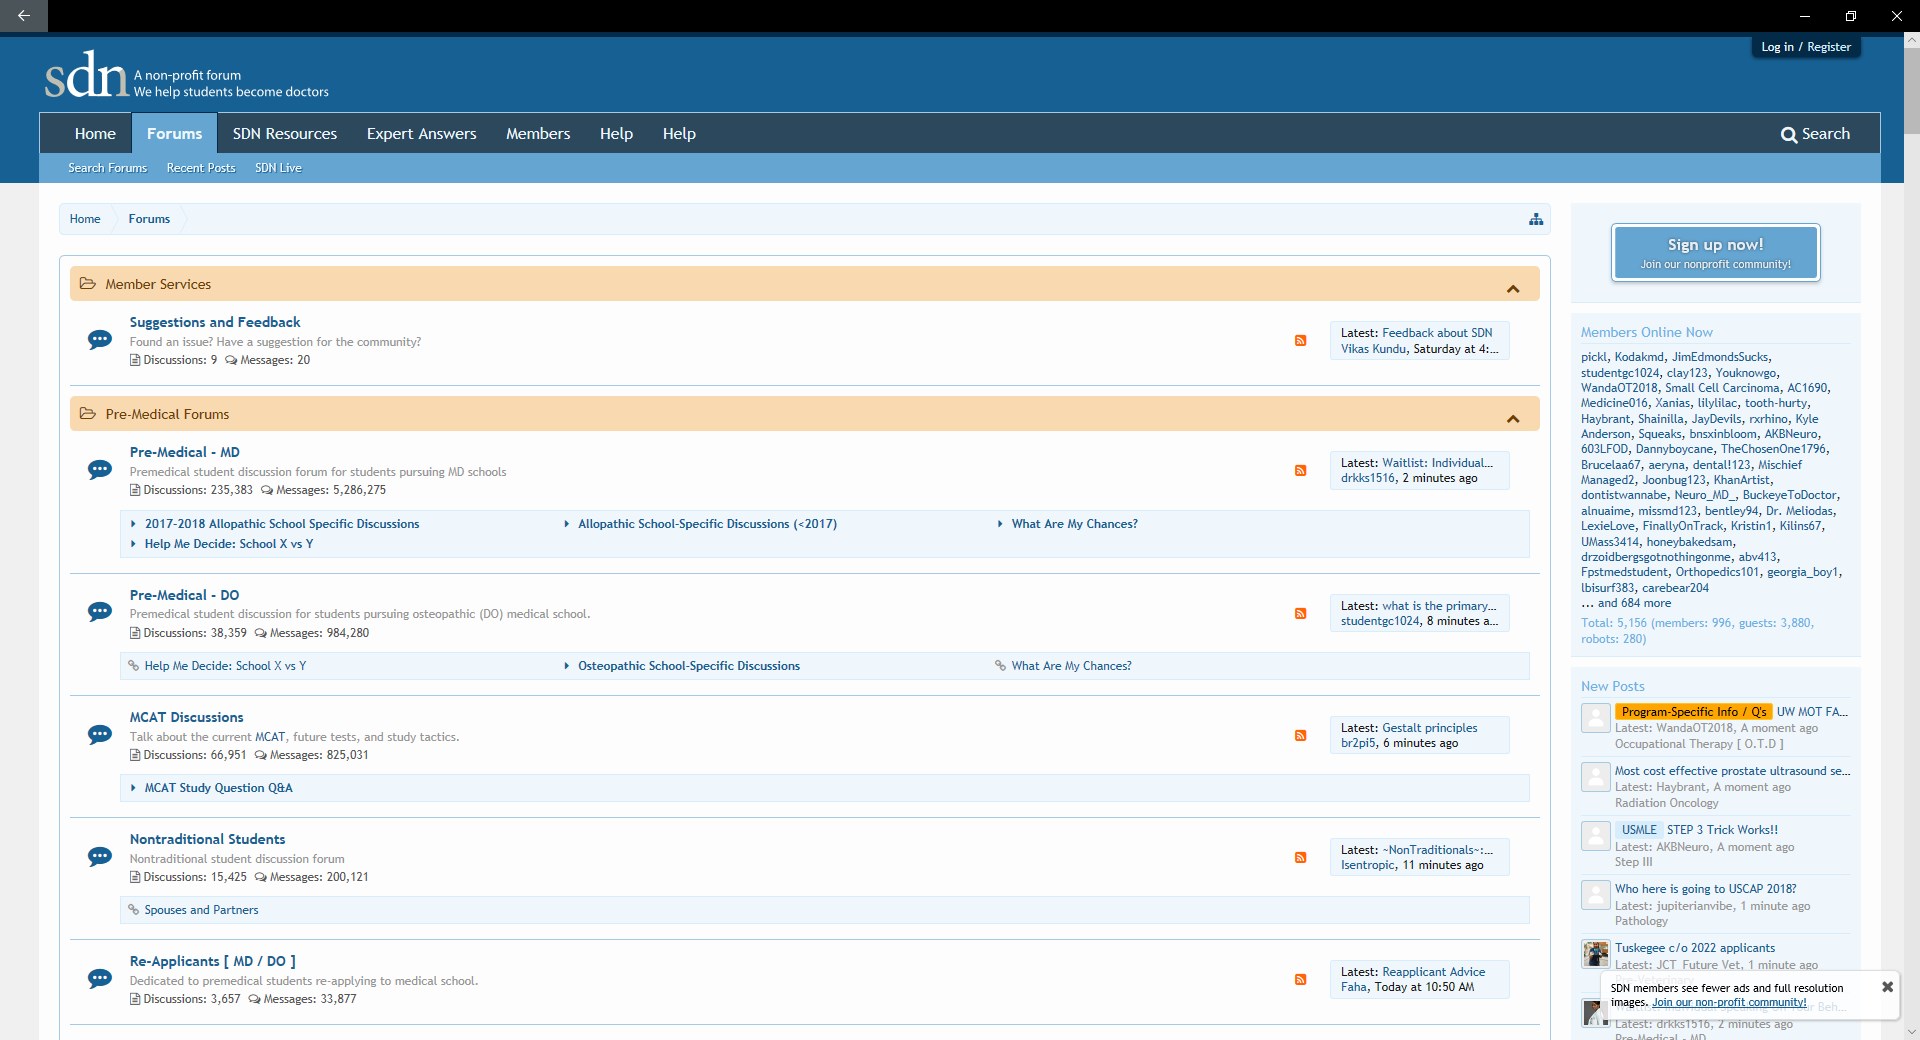Viewport: 1920px width, 1040px height.
Task: Click speech bubble icon for Pre-Medical - DO
Action: [x=100, y=612]
